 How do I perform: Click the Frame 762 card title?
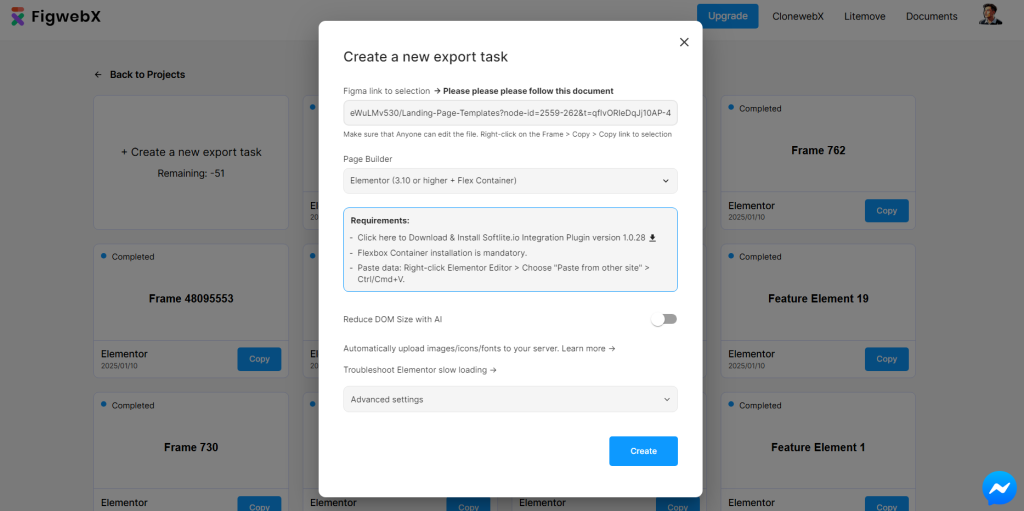[818, 150]
